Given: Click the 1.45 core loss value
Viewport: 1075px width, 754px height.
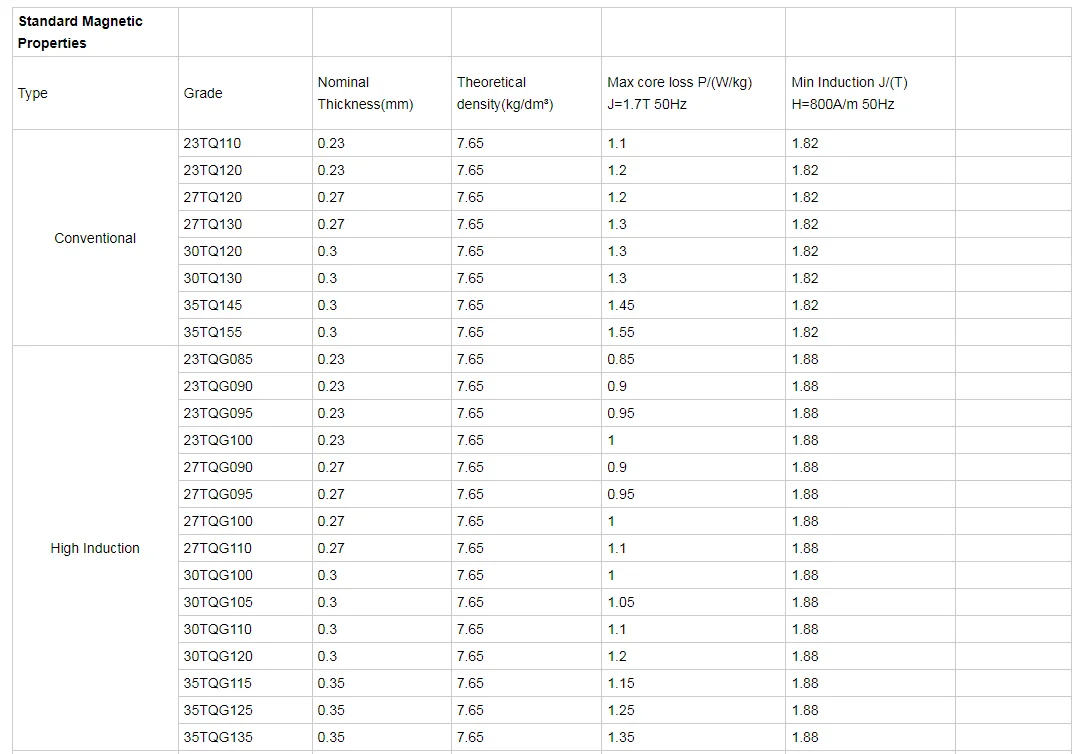Looking at the screenshot, I should pyautogui.click(x=621, y=305).
